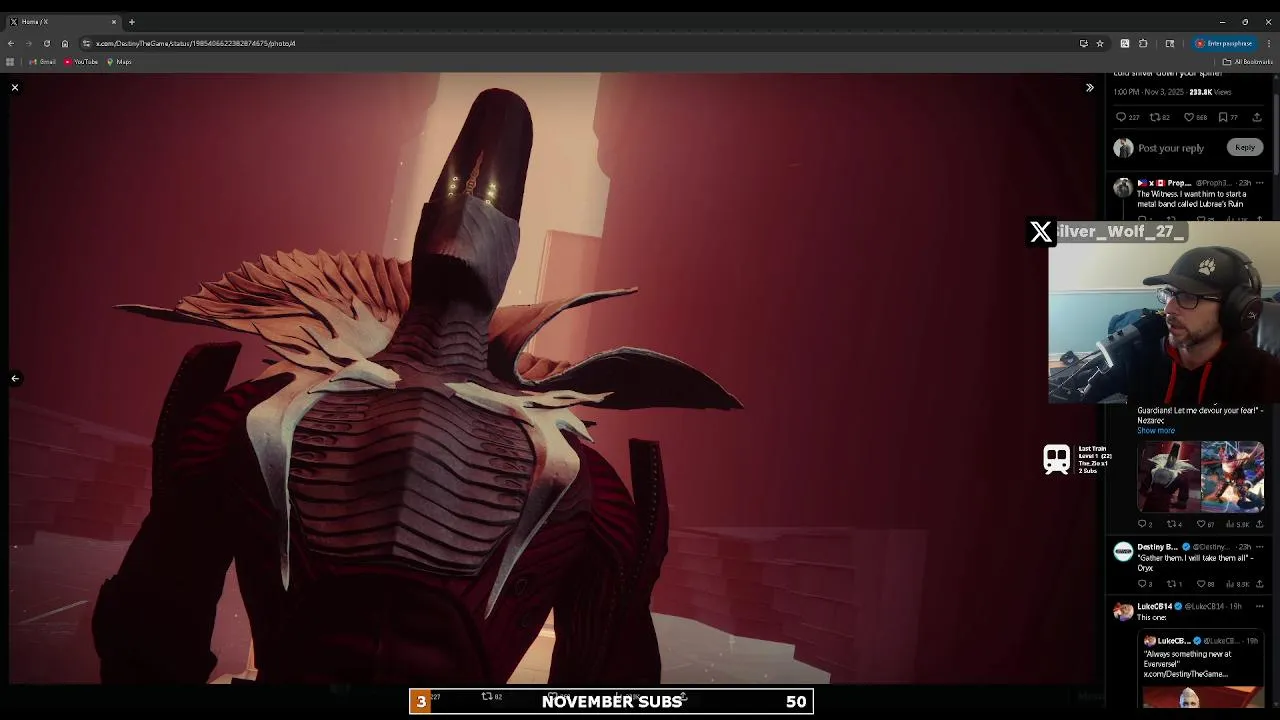Screen dimensions: 1280x720
Task: Open a new browser tab
Action: tap(131, 21)
